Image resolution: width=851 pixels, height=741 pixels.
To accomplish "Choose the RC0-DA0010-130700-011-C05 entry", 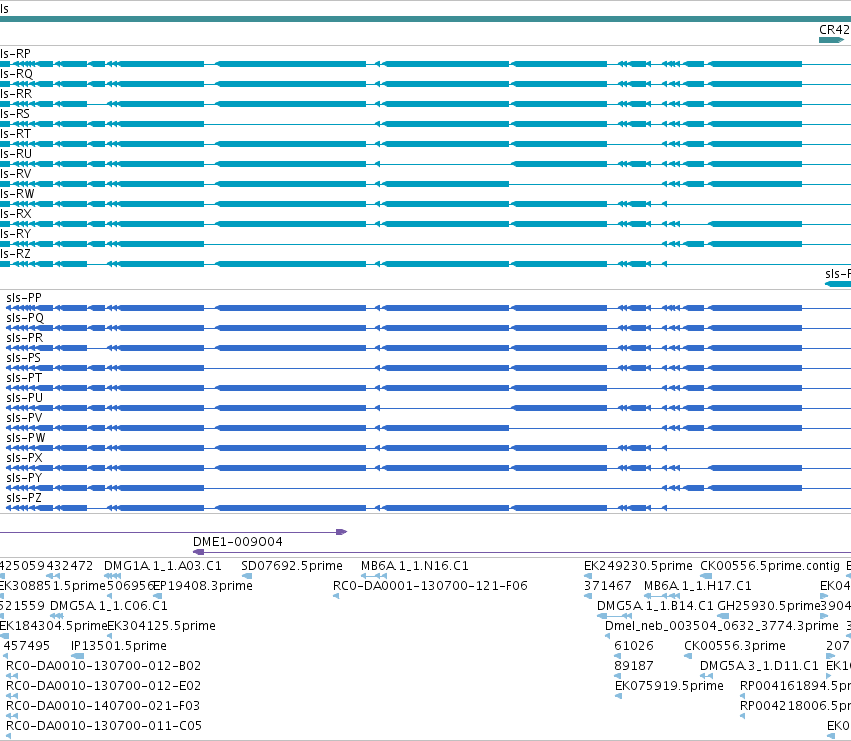I will (x=104, y=726).
